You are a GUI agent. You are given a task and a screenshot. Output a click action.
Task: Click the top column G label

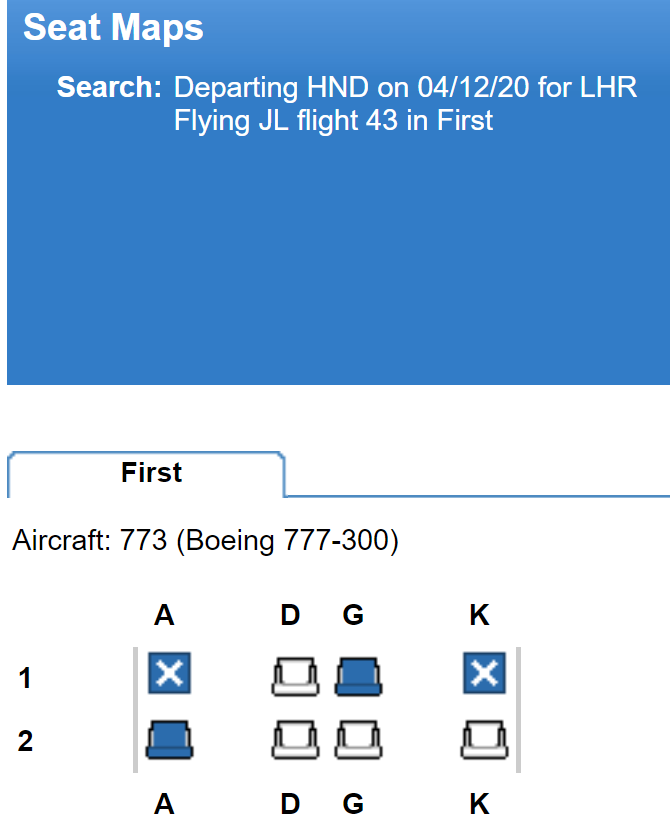tap(353, 615)
